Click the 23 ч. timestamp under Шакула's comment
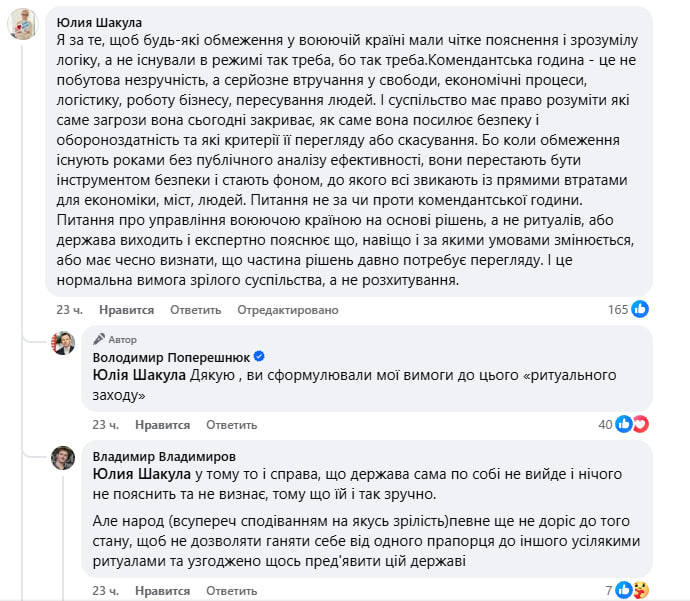 click(68, 310)
